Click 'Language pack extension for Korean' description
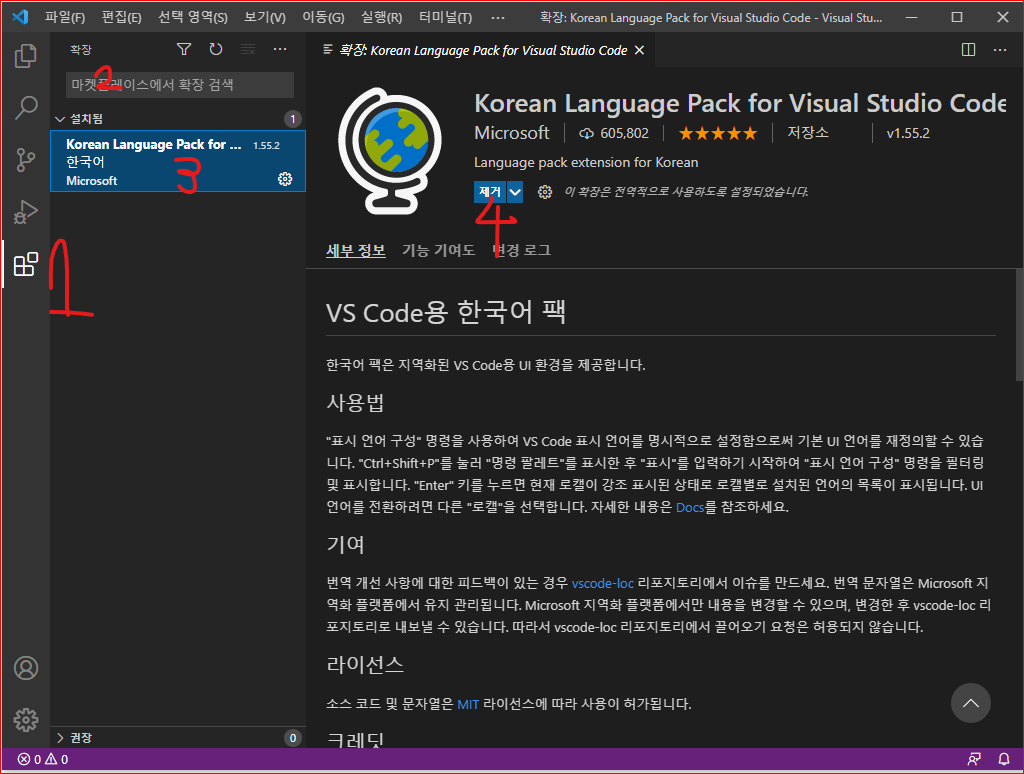The image size is (1024, 774). 586,163
